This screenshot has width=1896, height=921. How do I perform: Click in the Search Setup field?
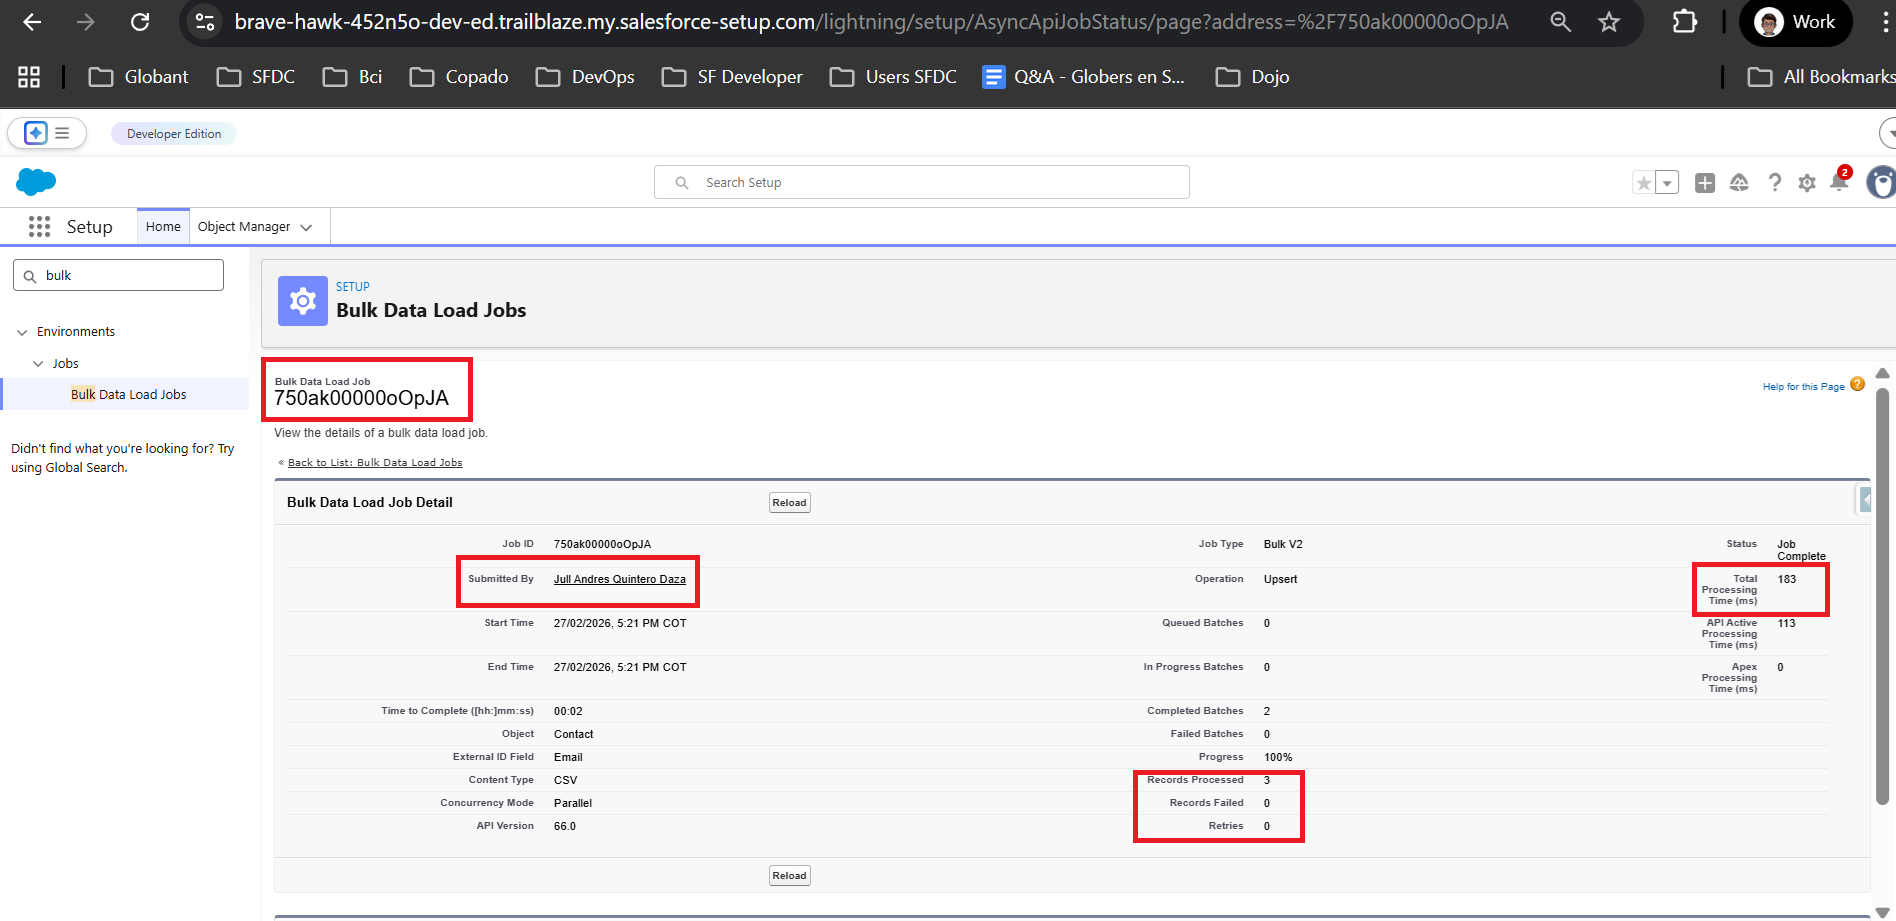pyautogui.click(x=920, y=183)
